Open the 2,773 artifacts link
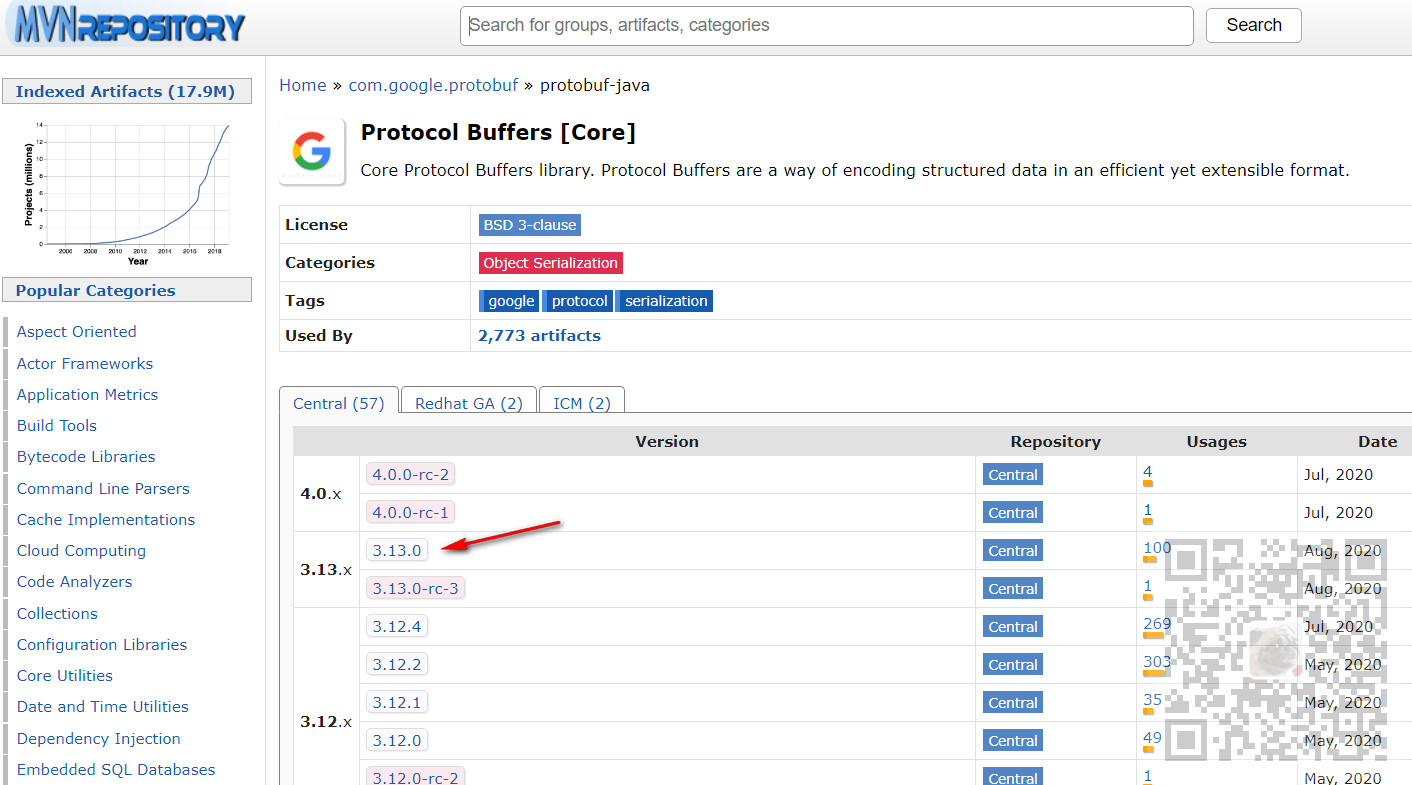The height and width of the screenshot is (785, 1412). click(539, 336)
